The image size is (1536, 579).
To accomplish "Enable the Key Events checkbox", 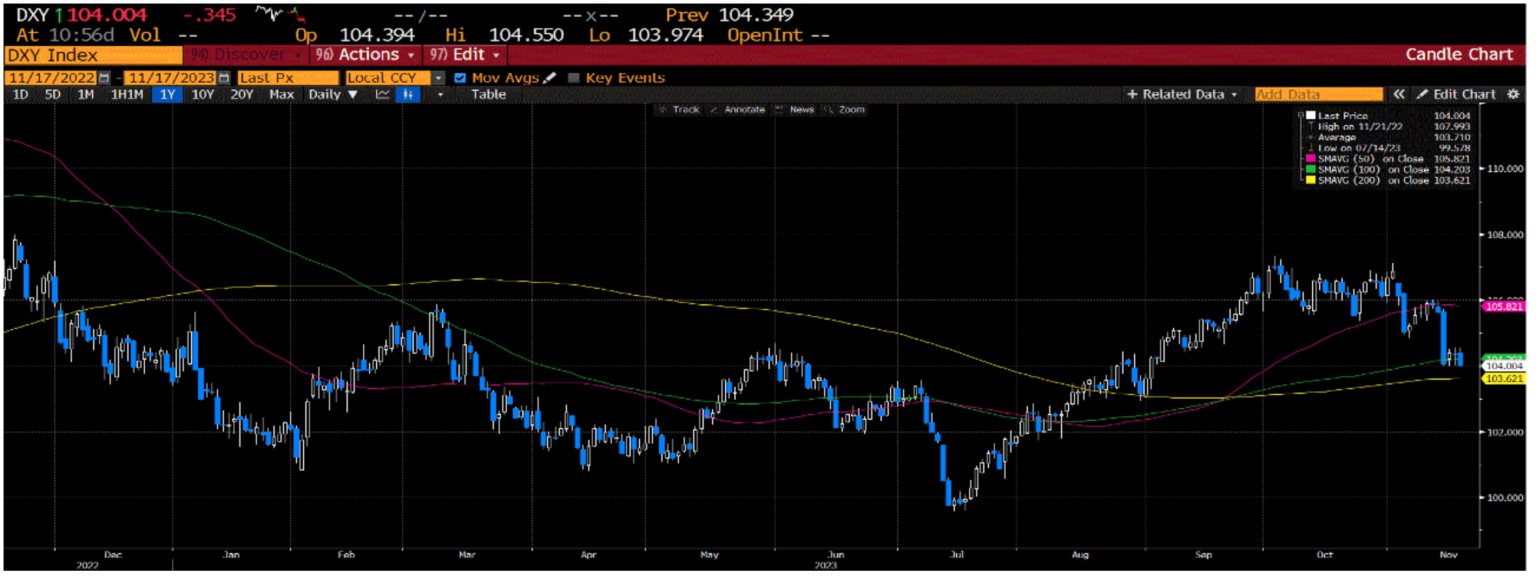I will 573,77.
